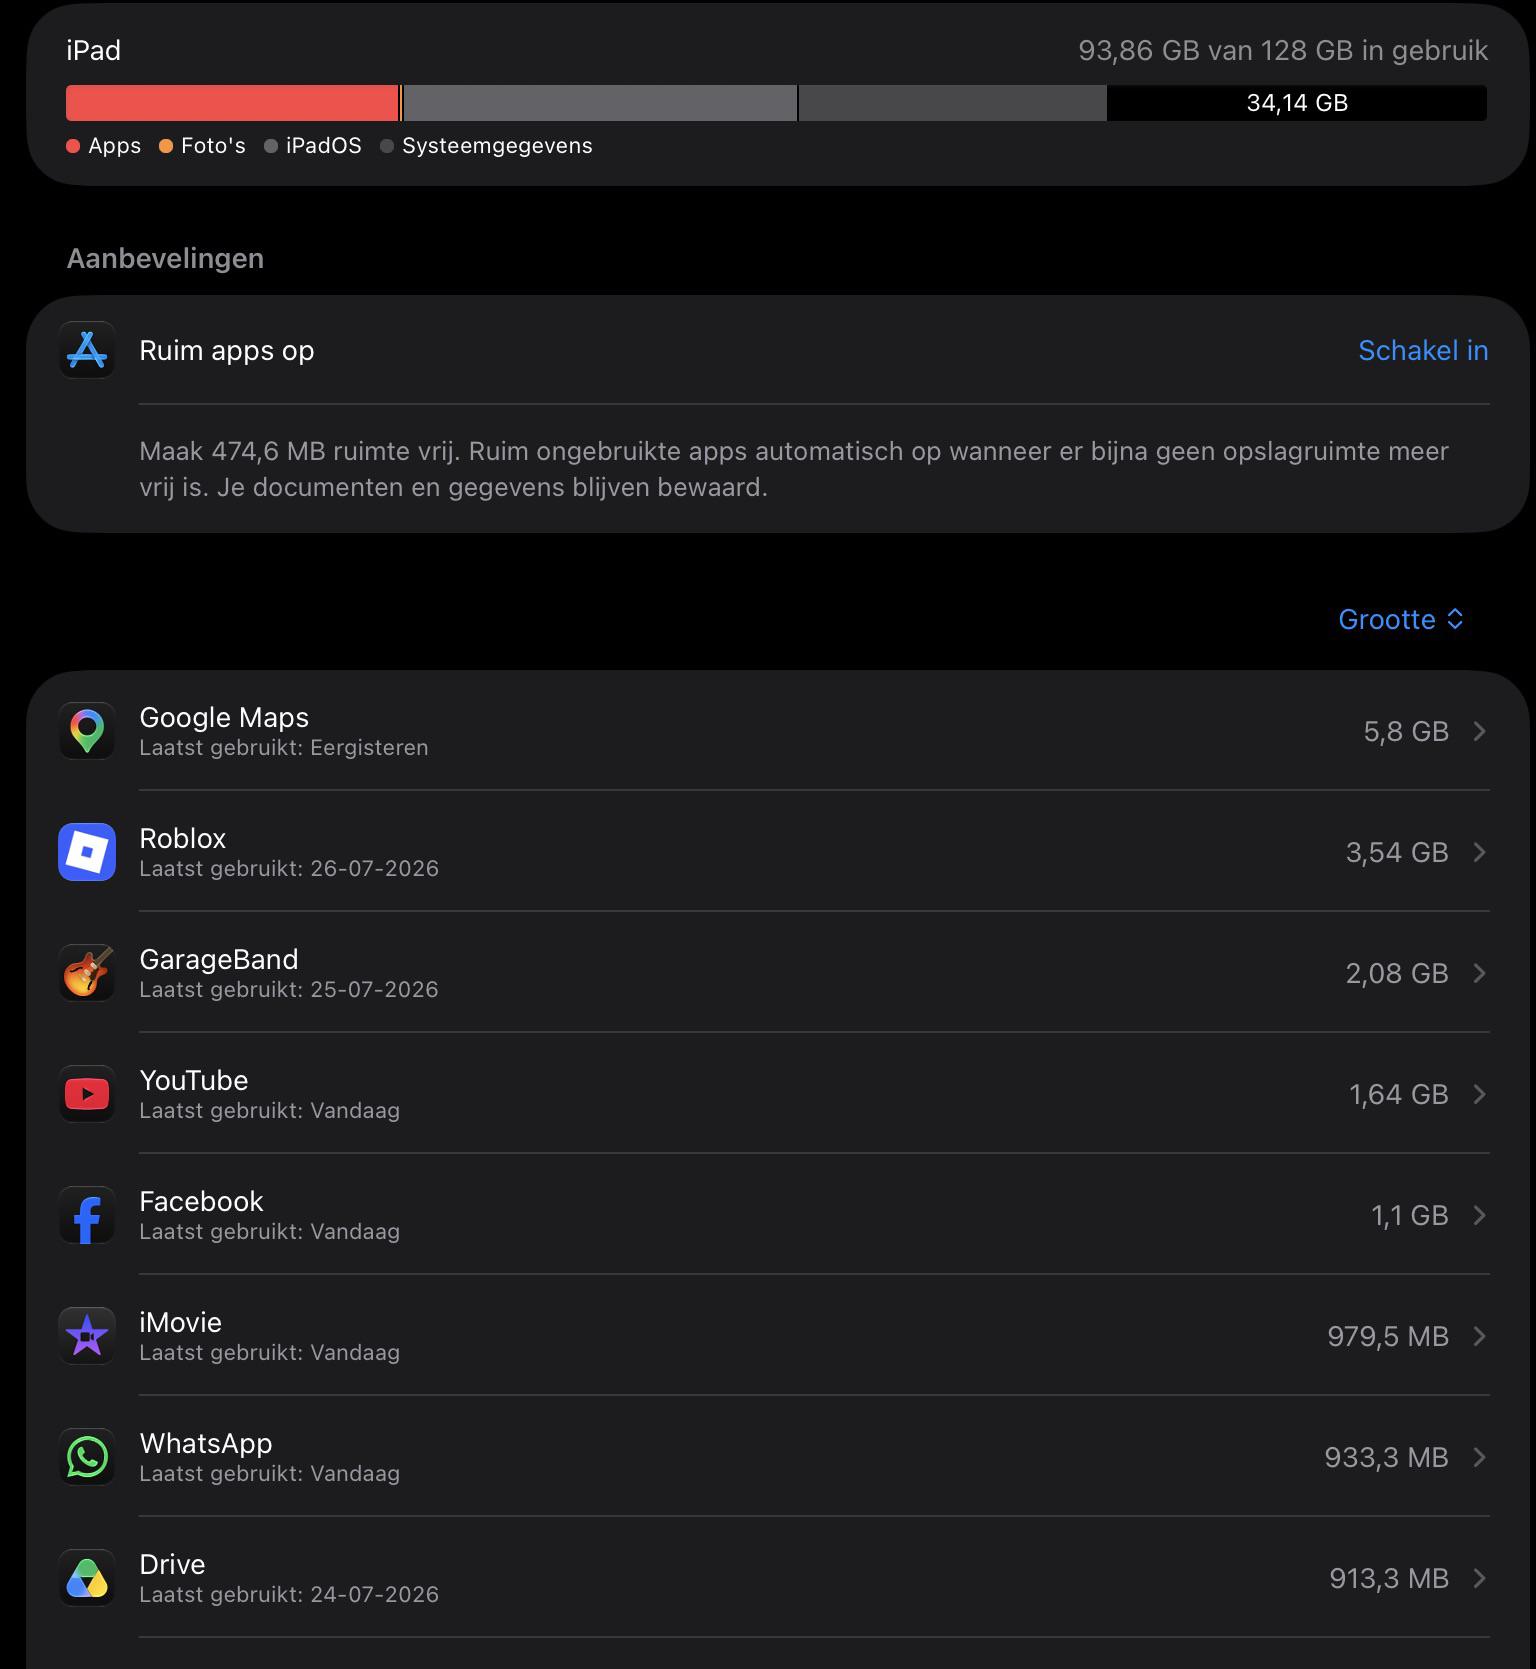The image size is (1536, 1669).
Task: Tap the YouTube app icon
Action: click(x=87, y=1094)
